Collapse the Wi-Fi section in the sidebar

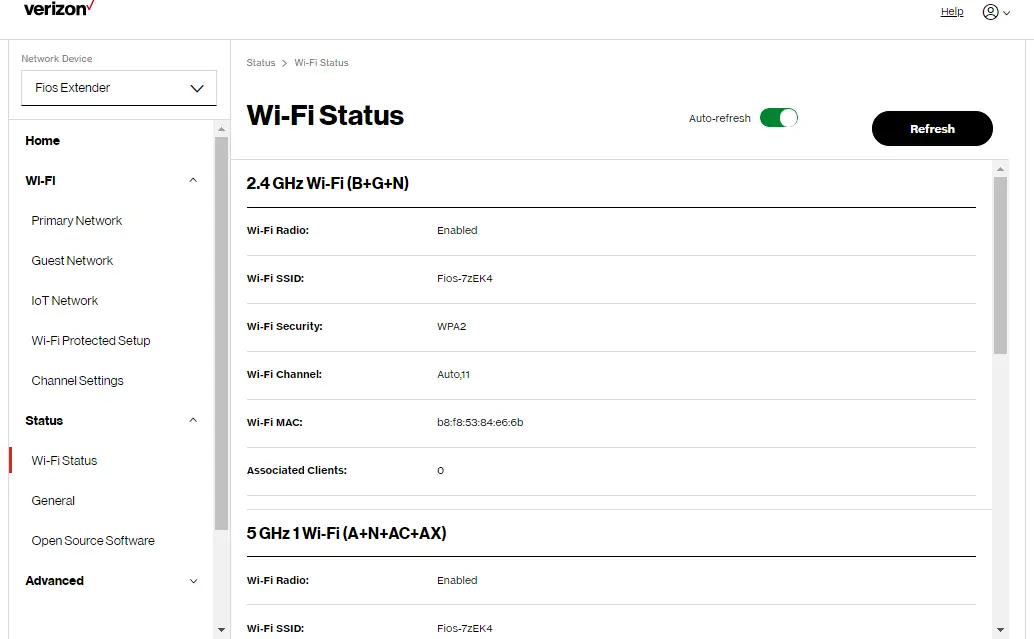[193, 181]
